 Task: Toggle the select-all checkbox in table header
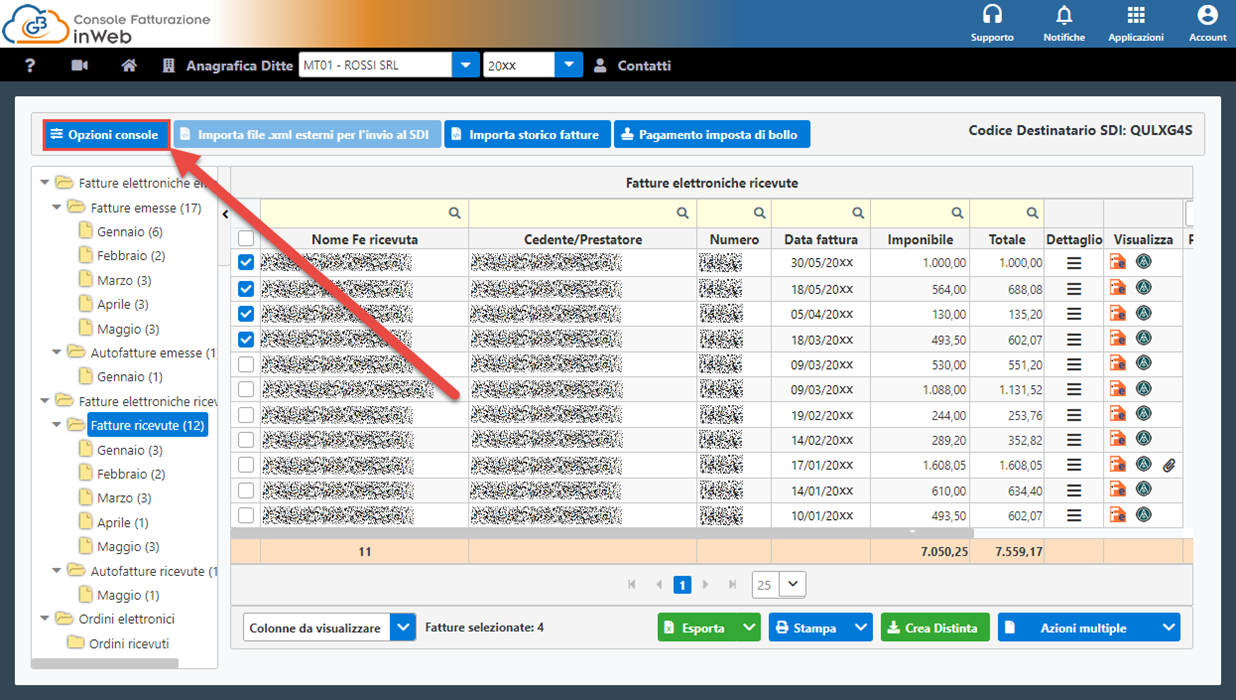tap(246, 239)
